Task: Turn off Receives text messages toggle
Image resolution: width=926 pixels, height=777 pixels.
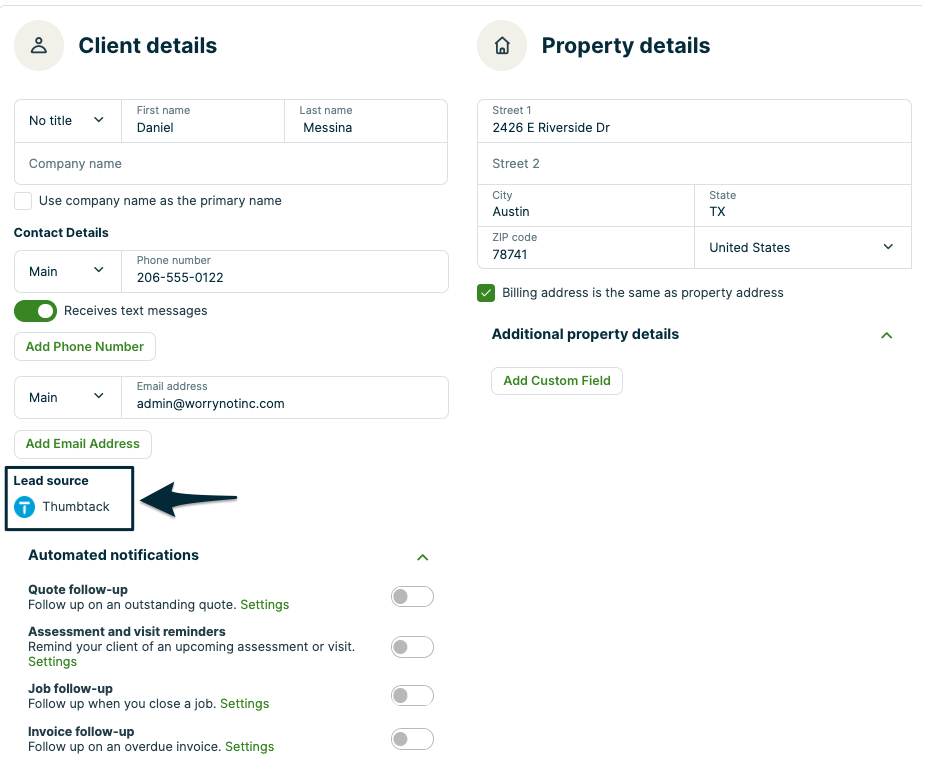Action: click(35, 311)
